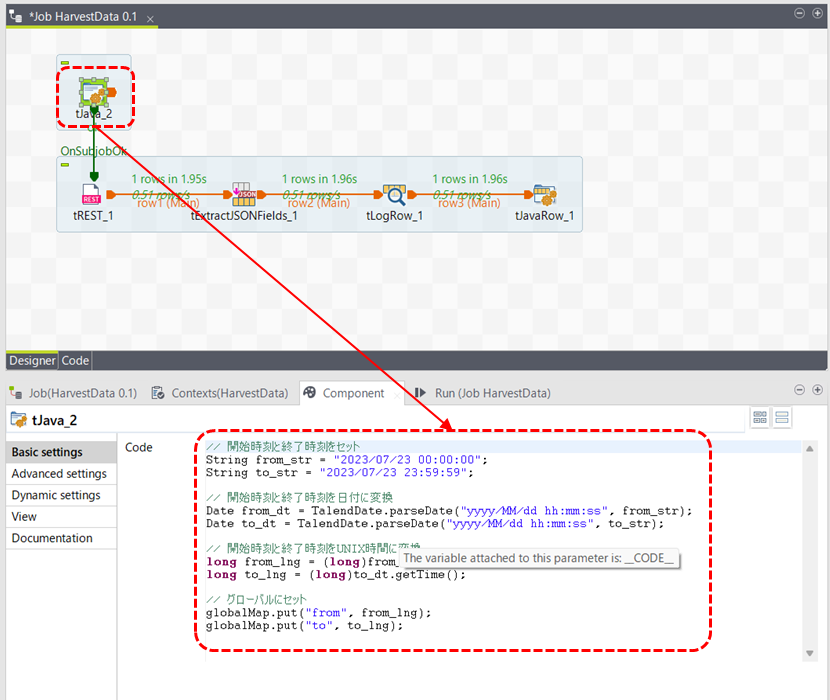The width and height of the screenshot is (830, 700).
Task: Close the Job HarvestData 0.1 editor tab
Action: point(150,19)
